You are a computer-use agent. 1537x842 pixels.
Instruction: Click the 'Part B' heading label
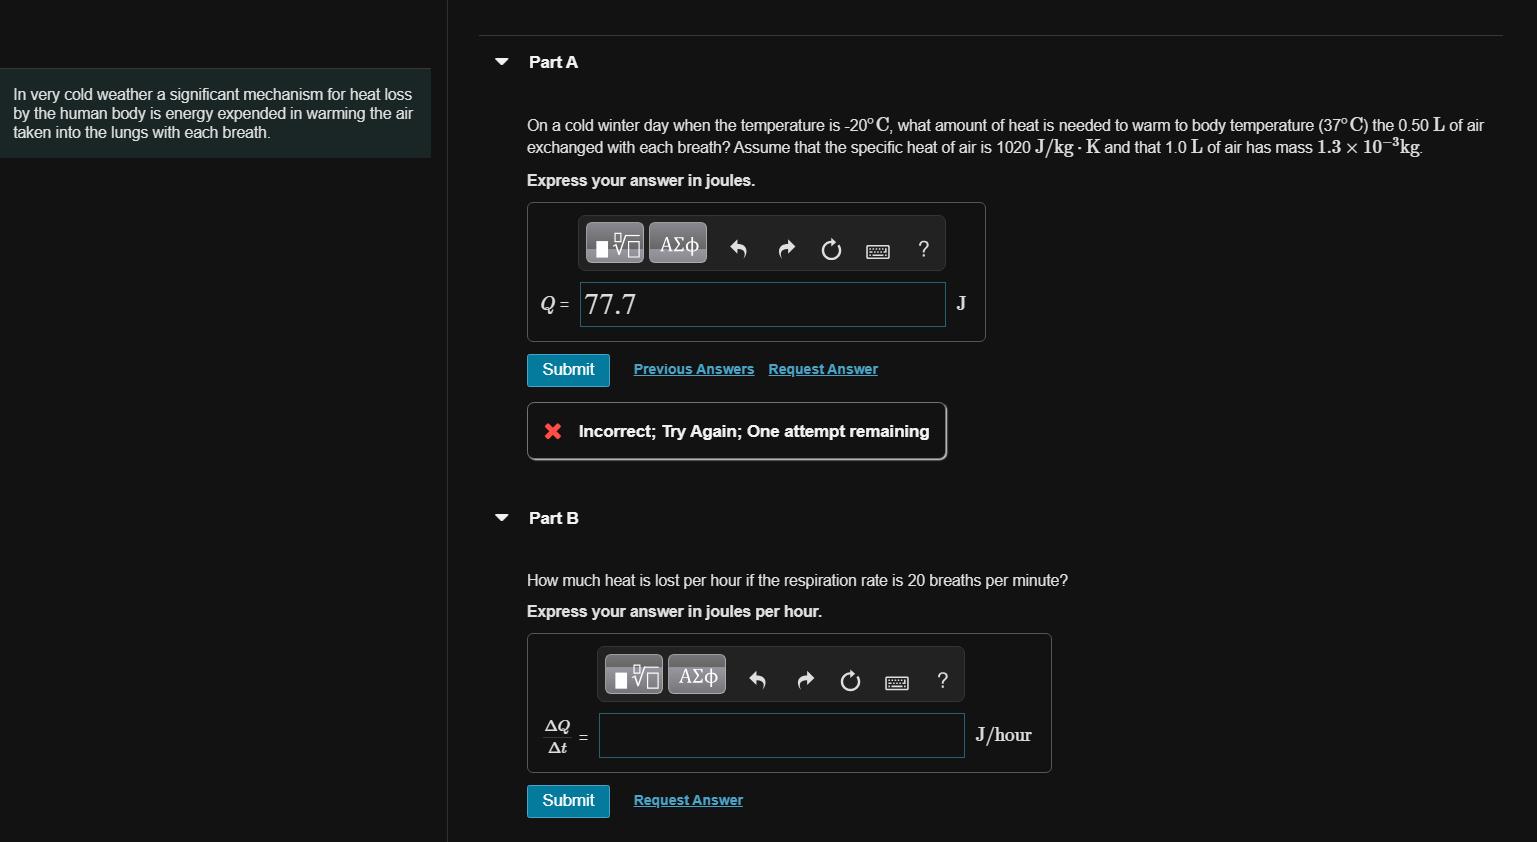click(x=553, y=518)
